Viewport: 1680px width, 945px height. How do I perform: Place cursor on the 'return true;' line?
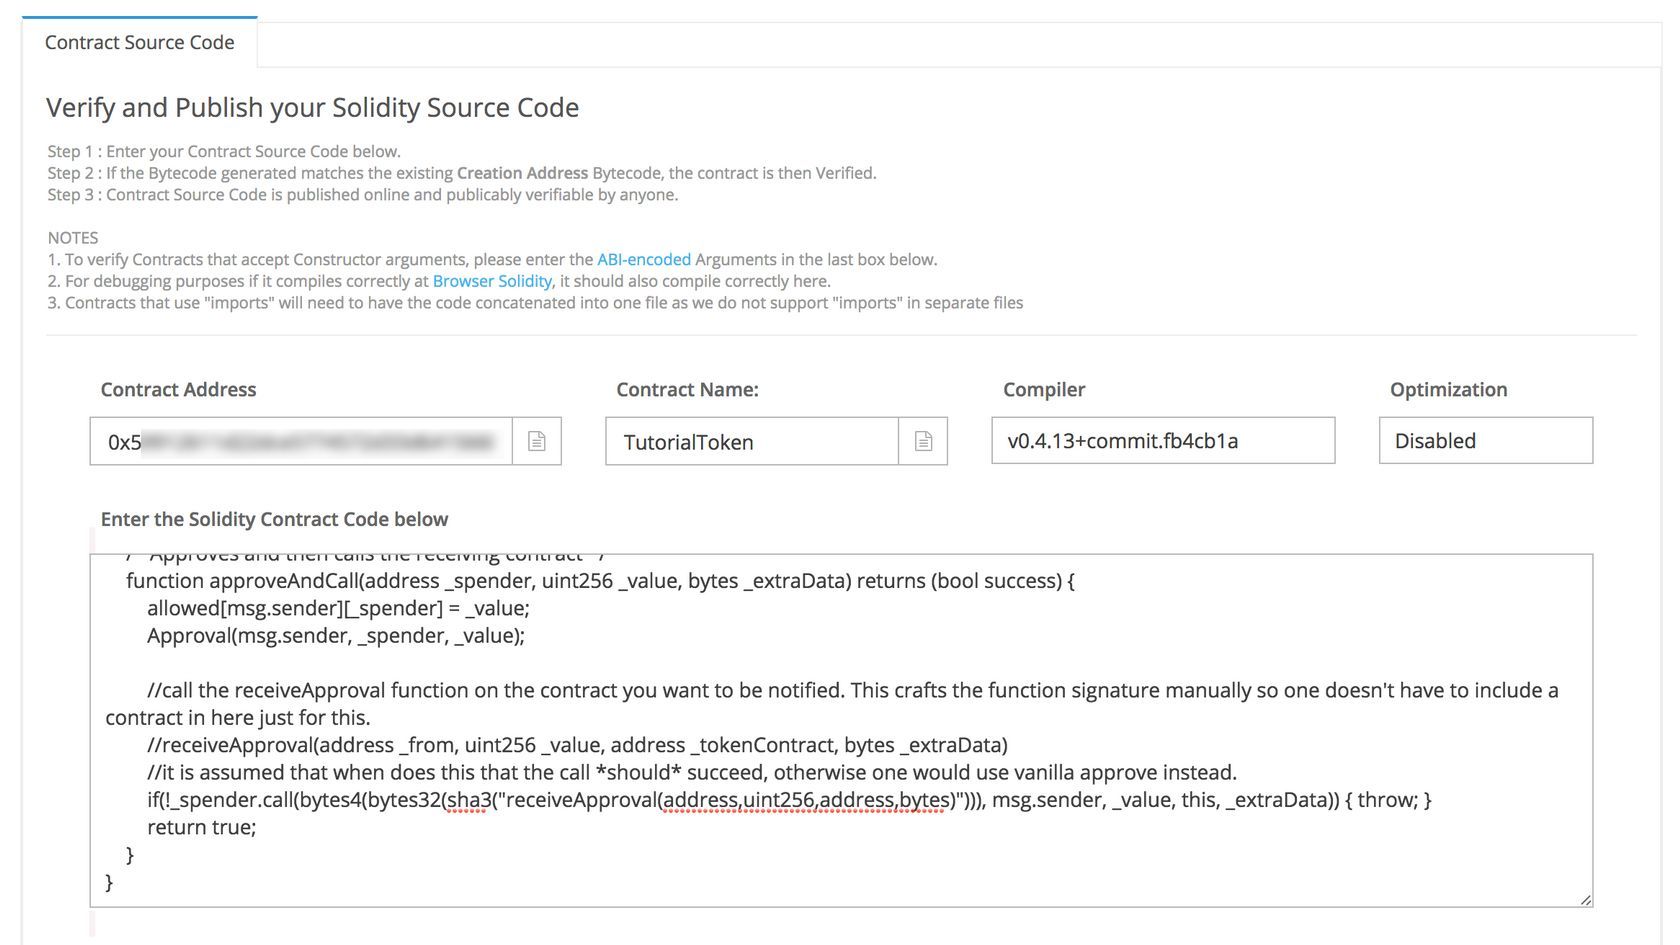pyautogui.click(x=202, y=827)
